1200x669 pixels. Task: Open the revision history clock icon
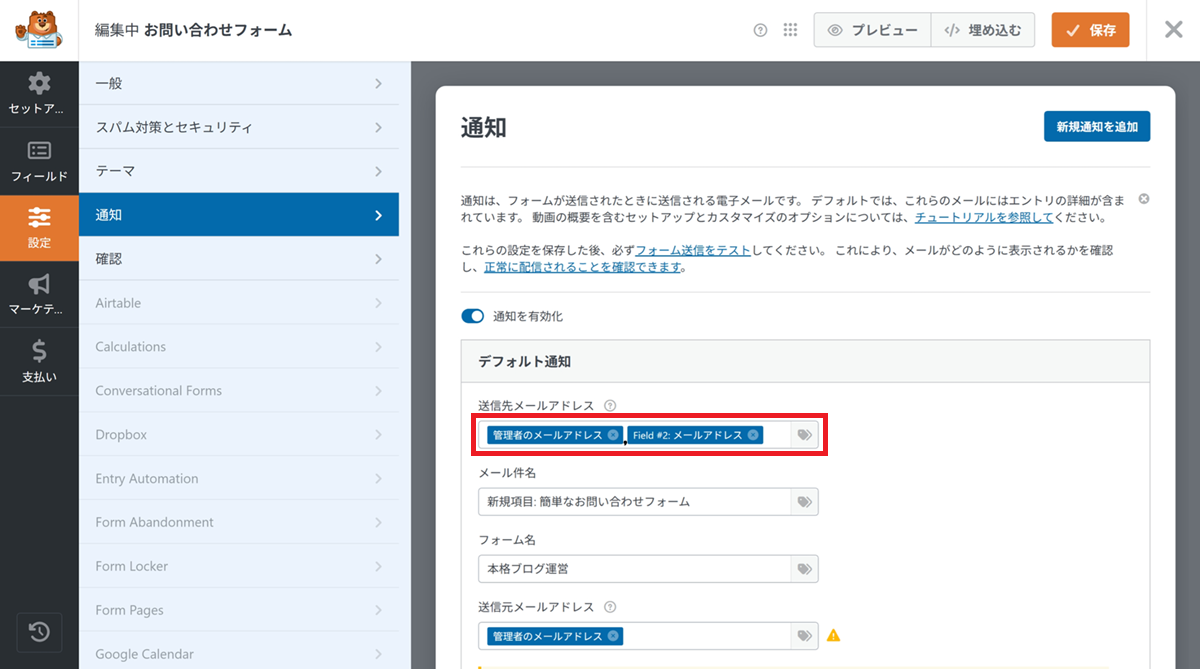39,632
